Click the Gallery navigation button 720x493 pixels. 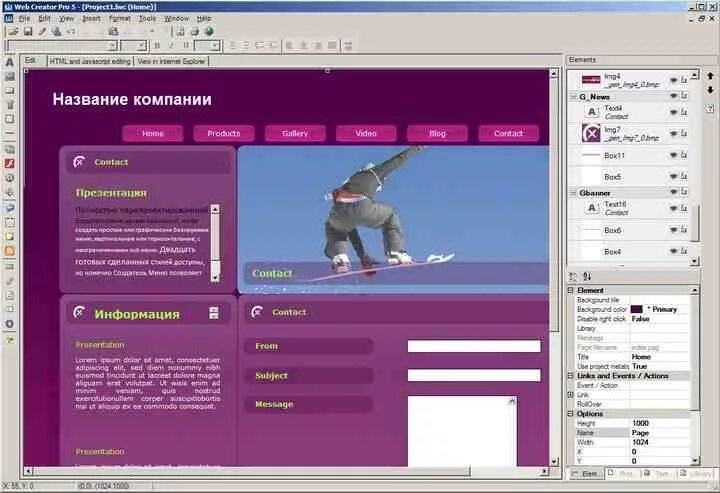[295, 133]
